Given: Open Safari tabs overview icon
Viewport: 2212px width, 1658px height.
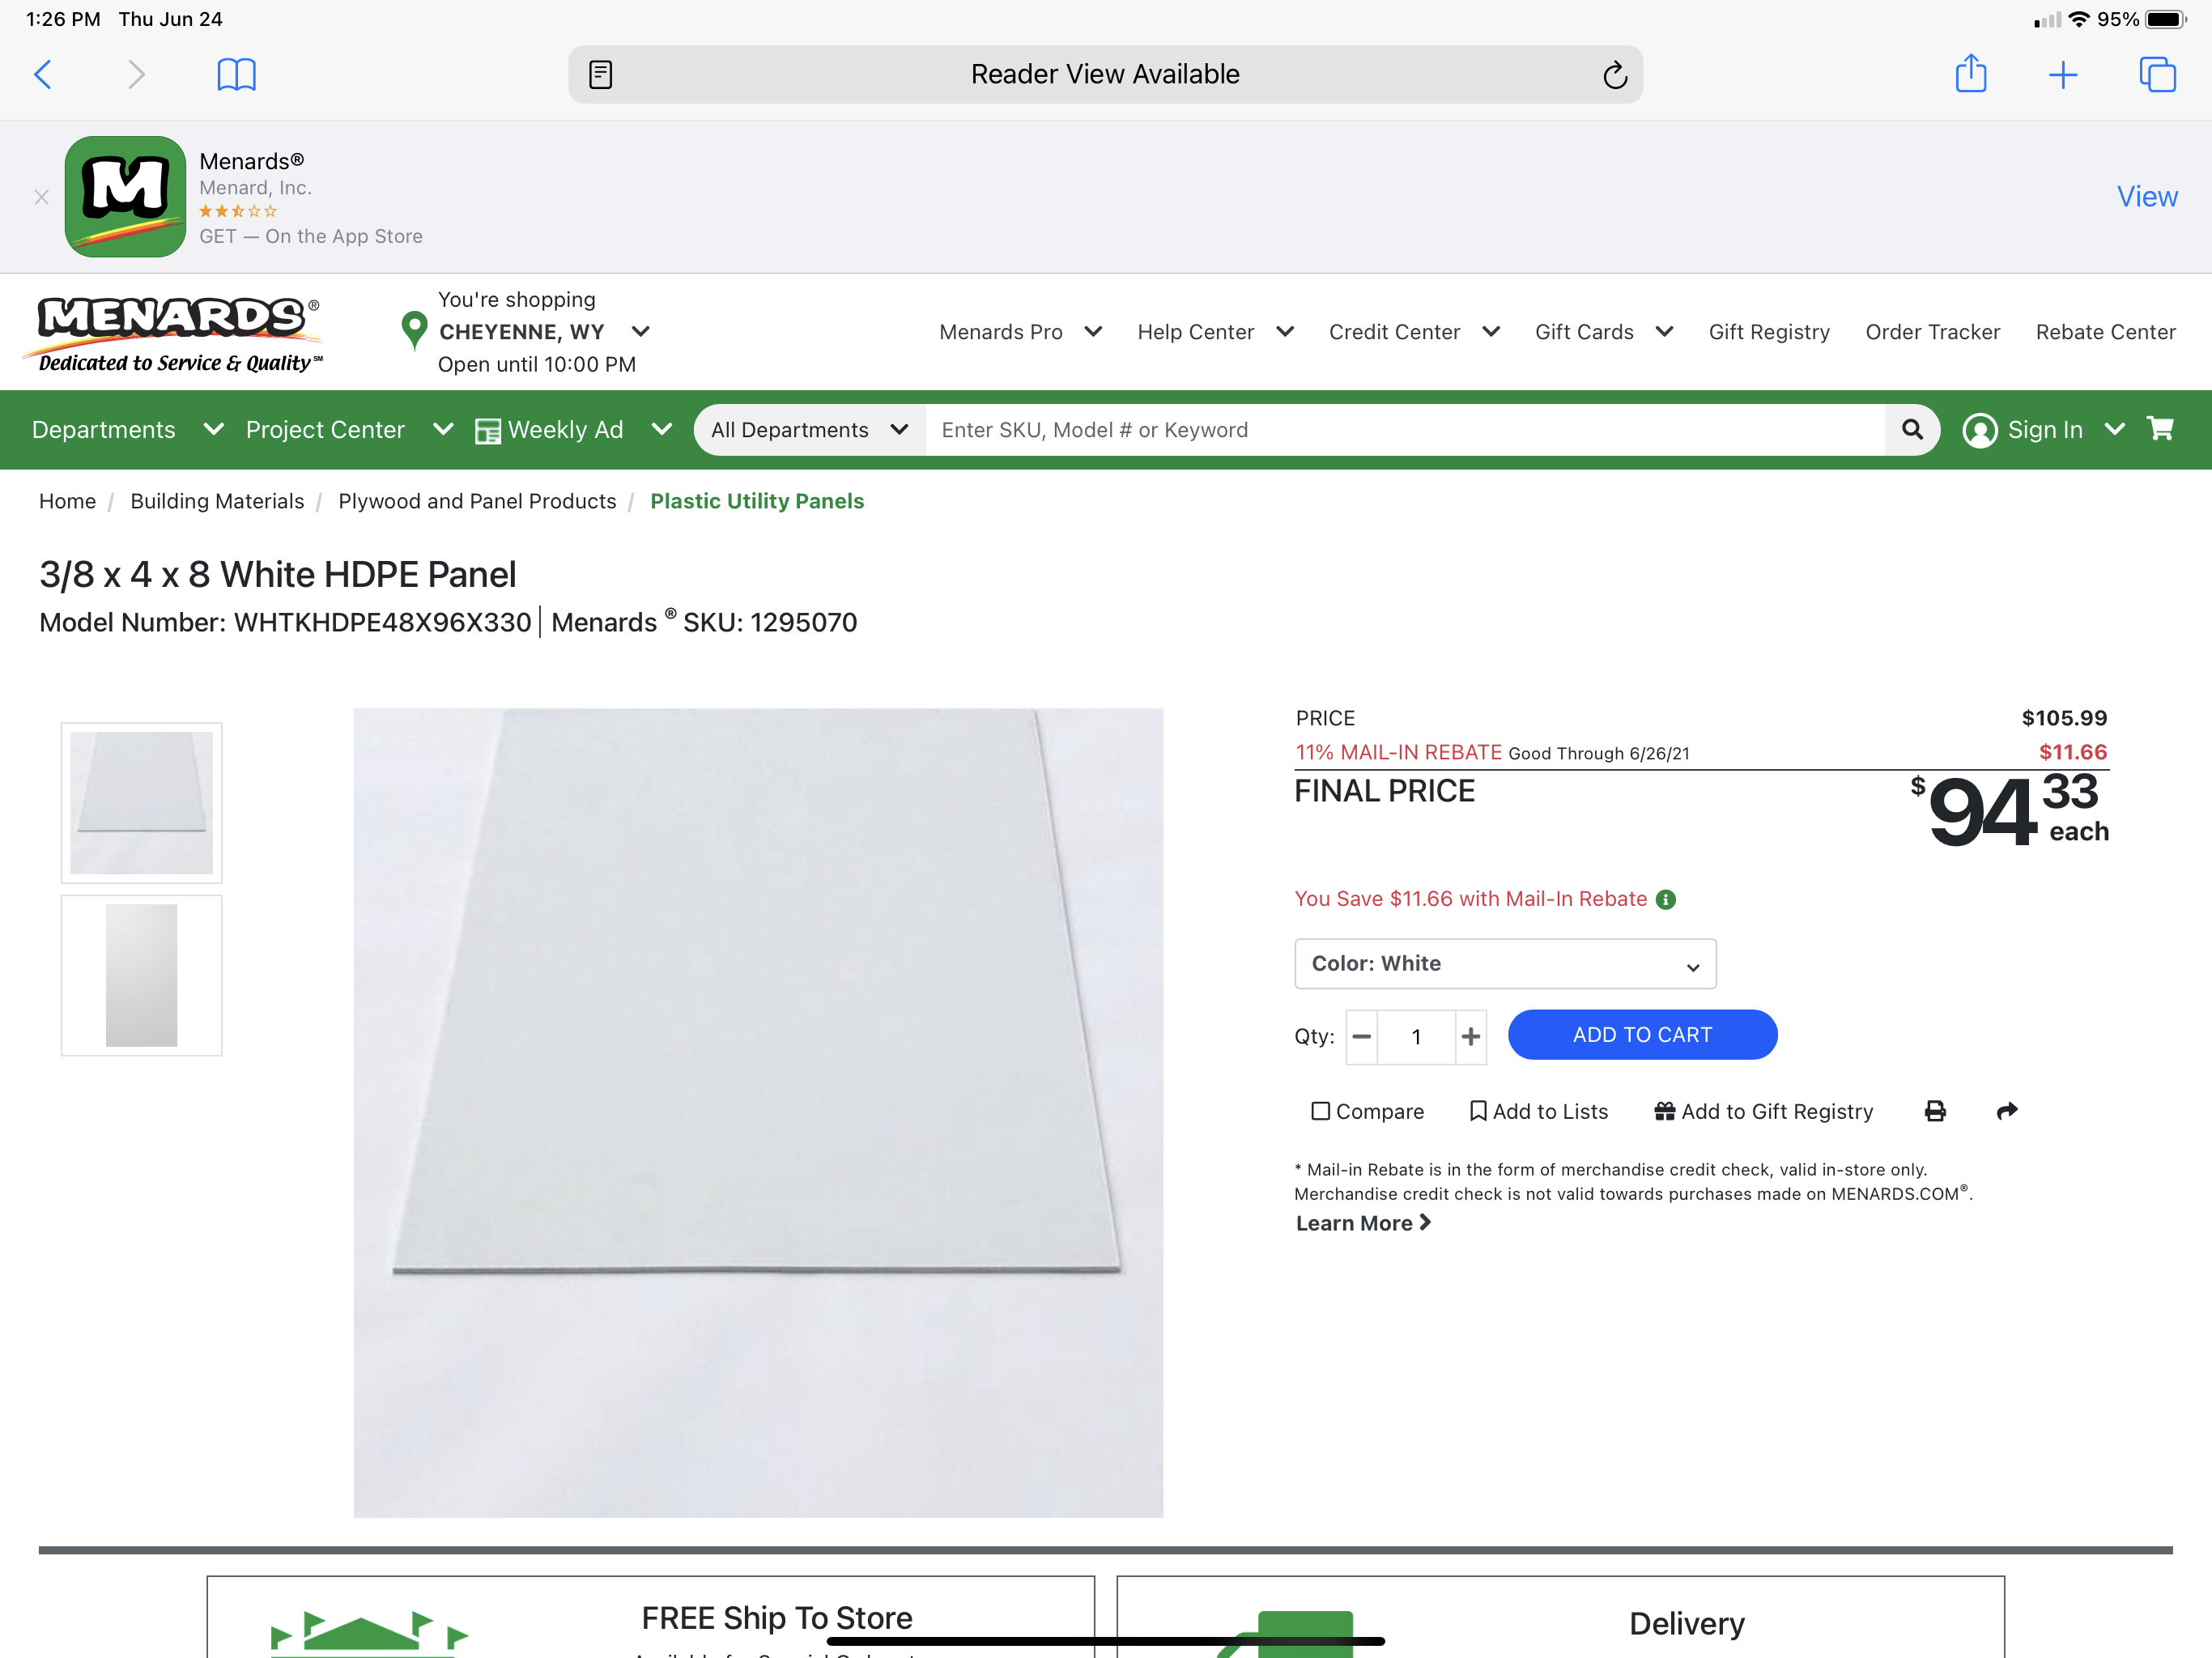Looking at the screenshot, I should coord(2156,75).
